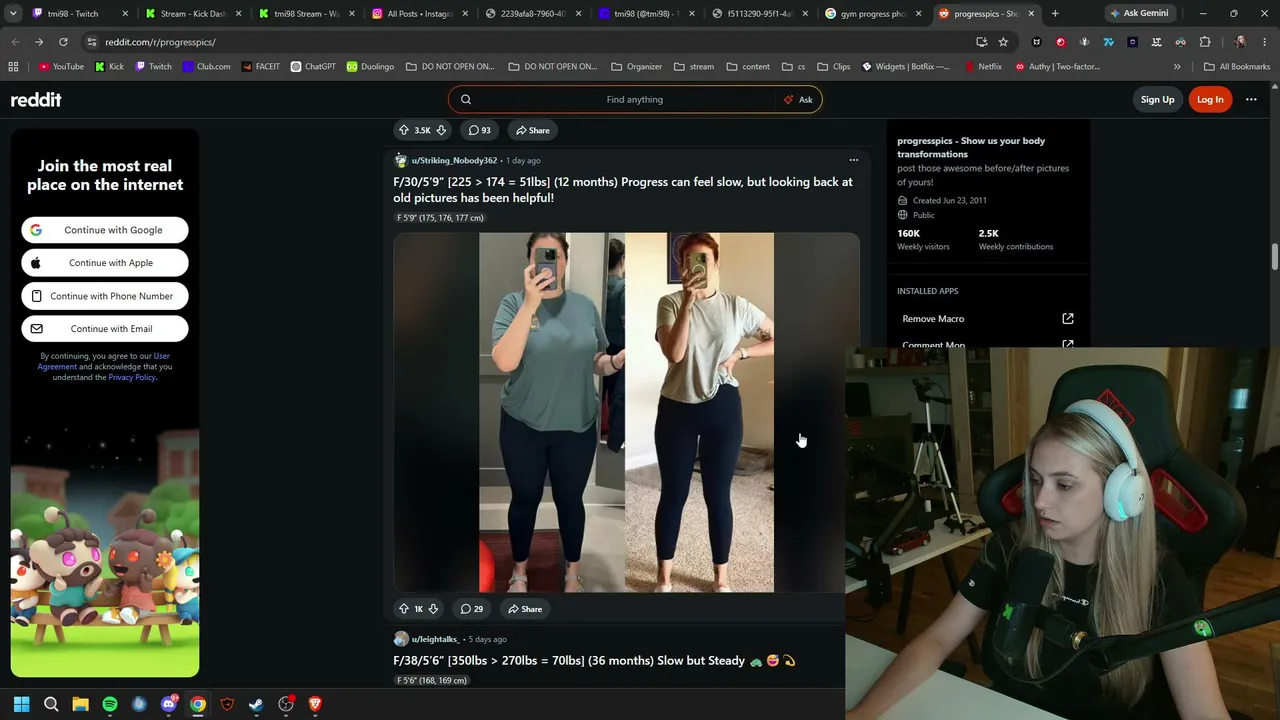Image resolution: width=1280 pixels, height=720 pixels.
Task: Open the Chrome three-dot menu
Action: 1265,42
